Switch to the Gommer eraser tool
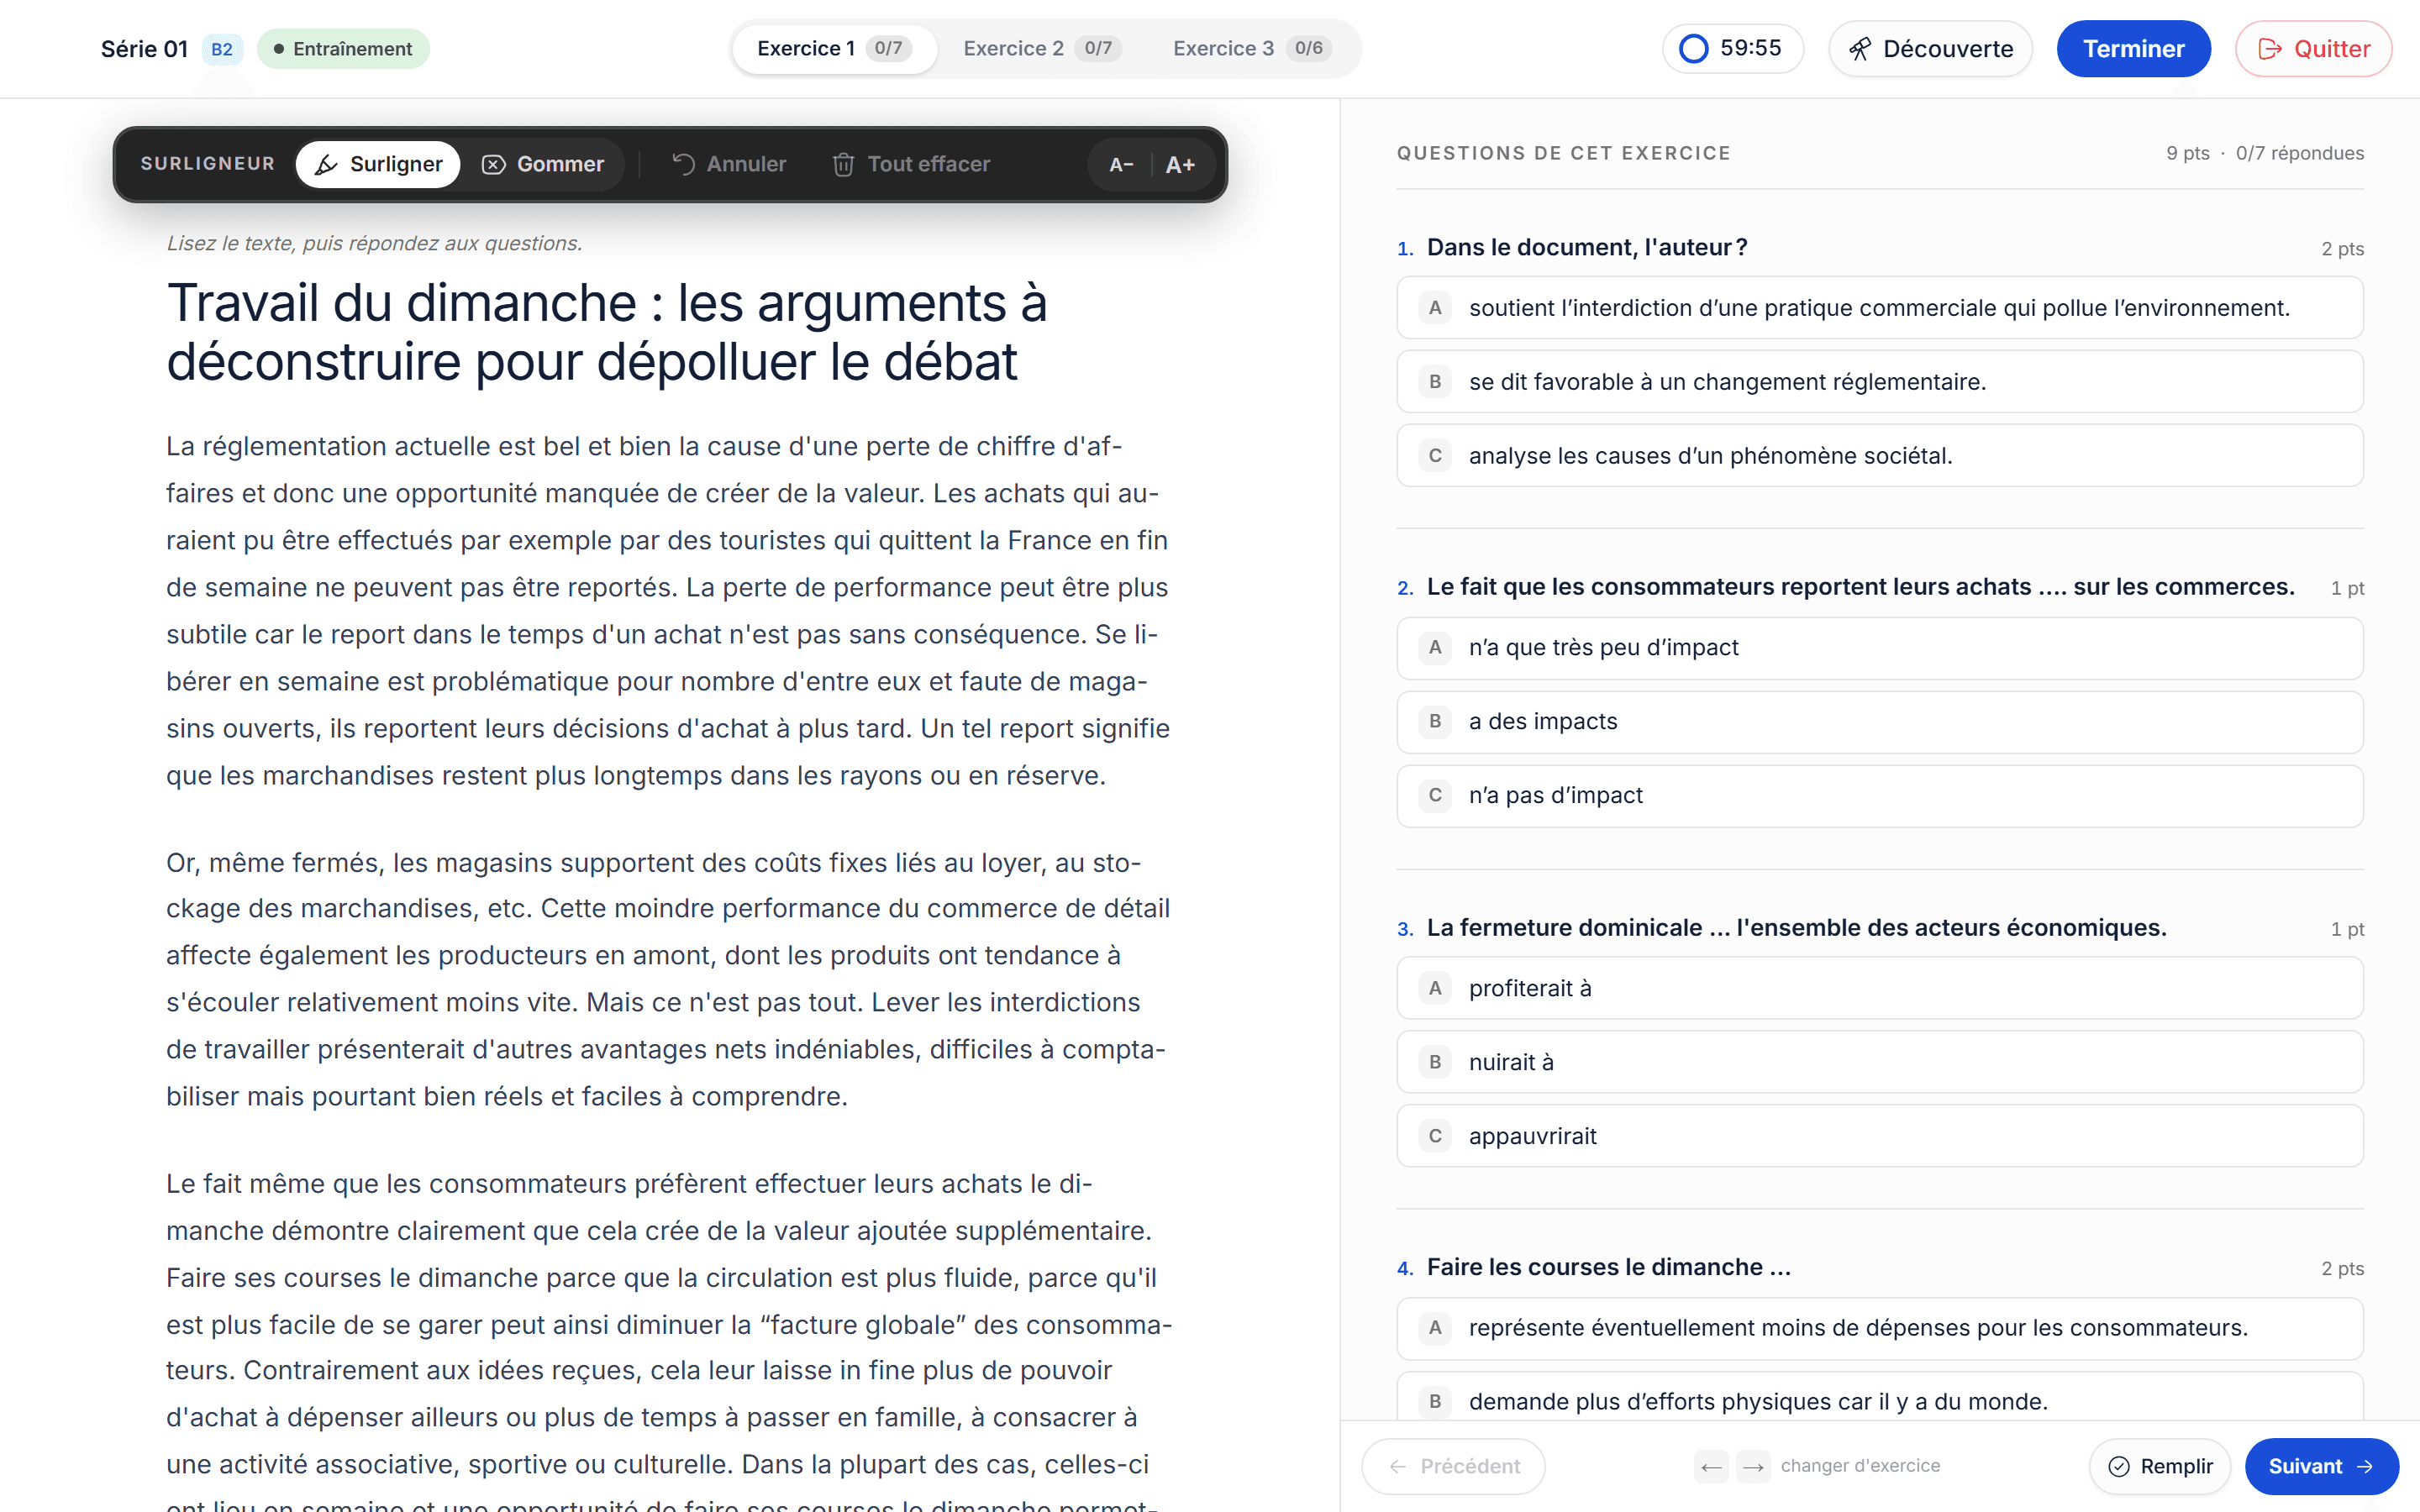Image resolution: width=2420 pixels, height=1512 pixels. [x=543, y=164]
